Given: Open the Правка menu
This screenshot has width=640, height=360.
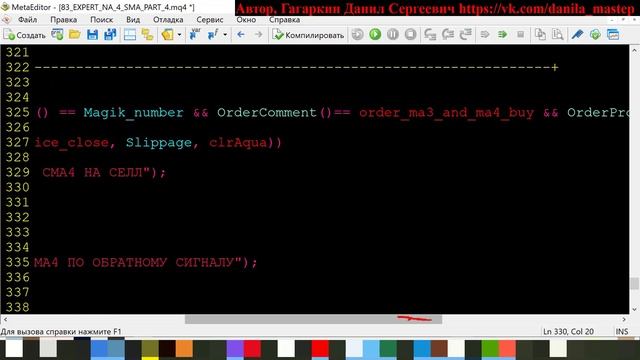Looking at the screenshot, I should coord(64,20).
